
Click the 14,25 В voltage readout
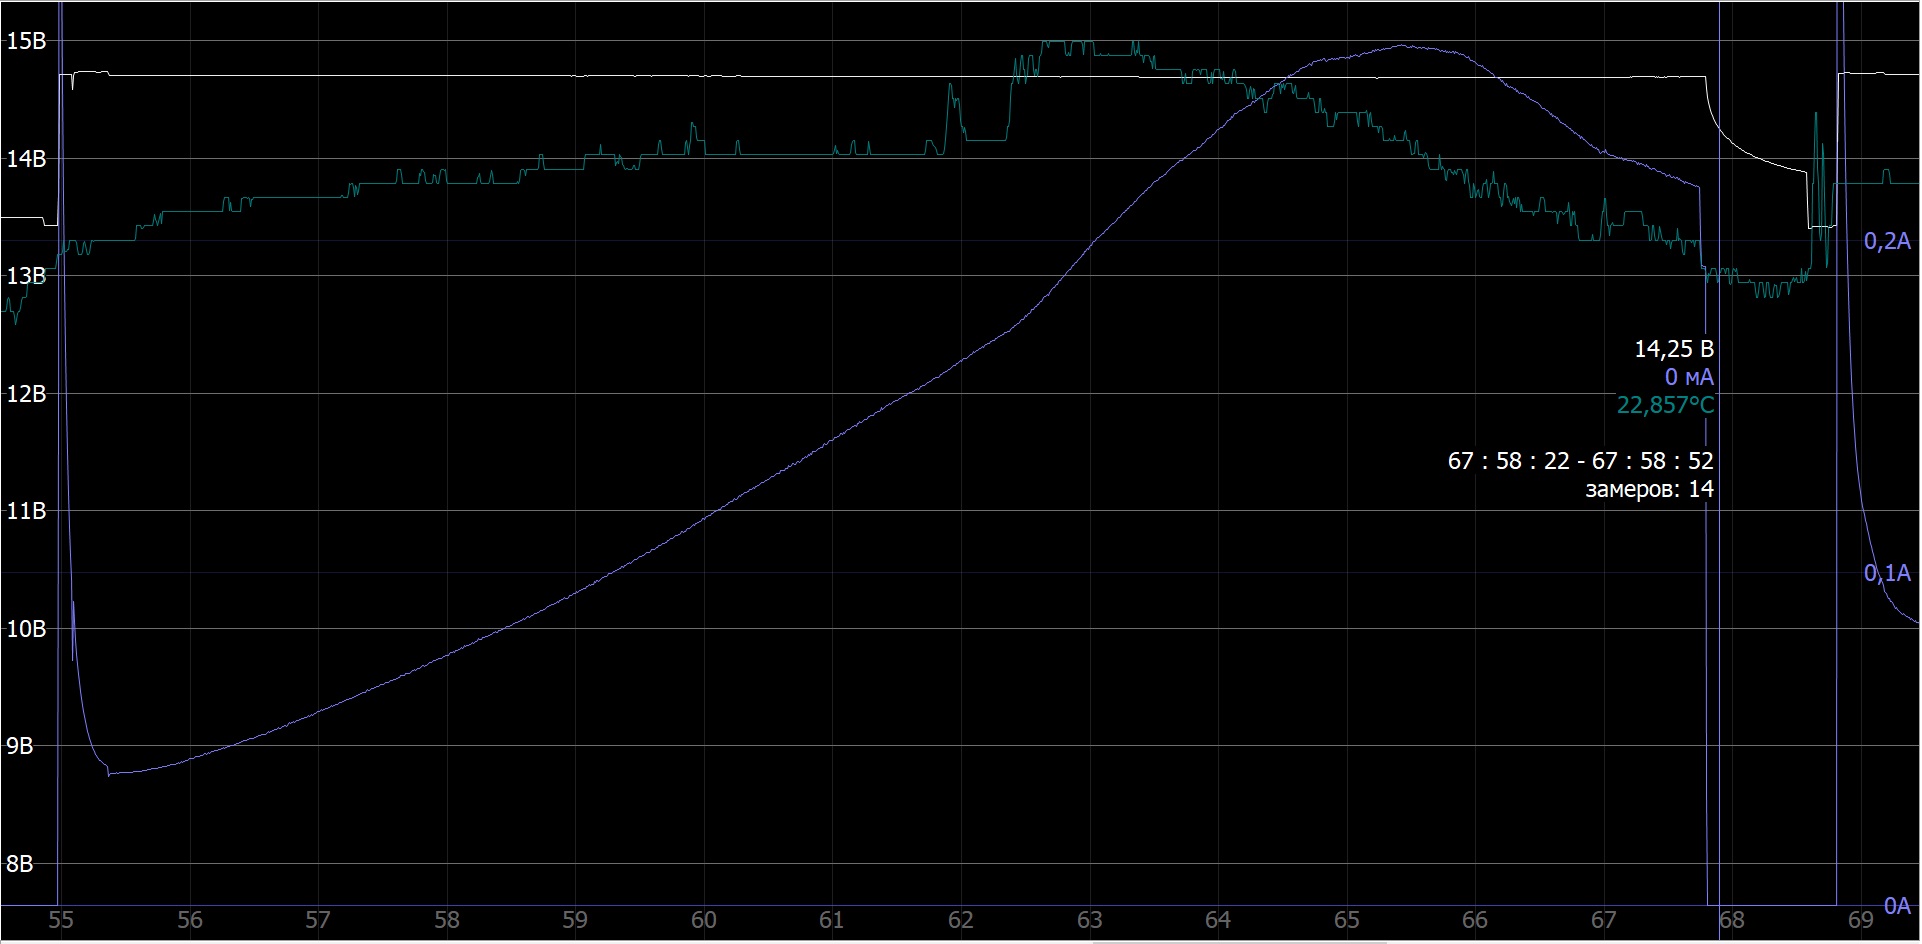tap(1673, 349)
